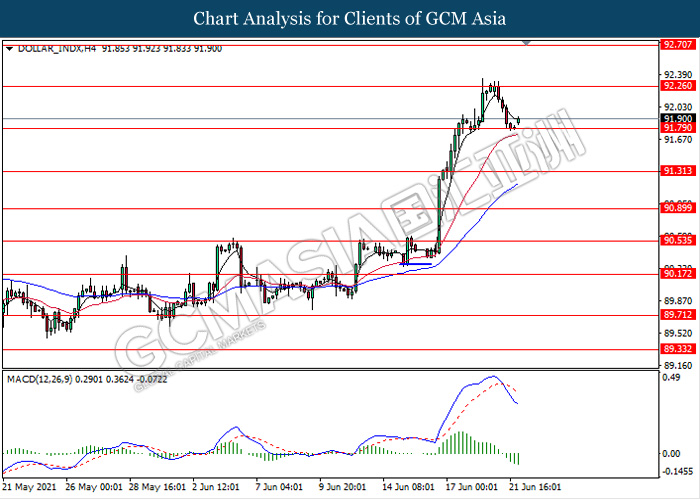Select the 89.332 price level label
700x500 pixels.
tap(678, 349)
